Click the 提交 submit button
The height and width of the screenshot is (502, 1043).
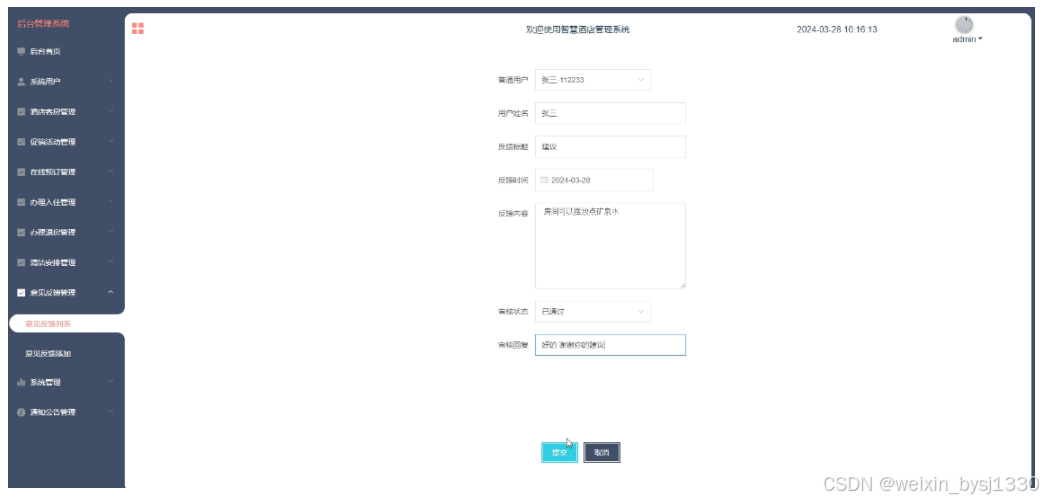coord(559,452)
